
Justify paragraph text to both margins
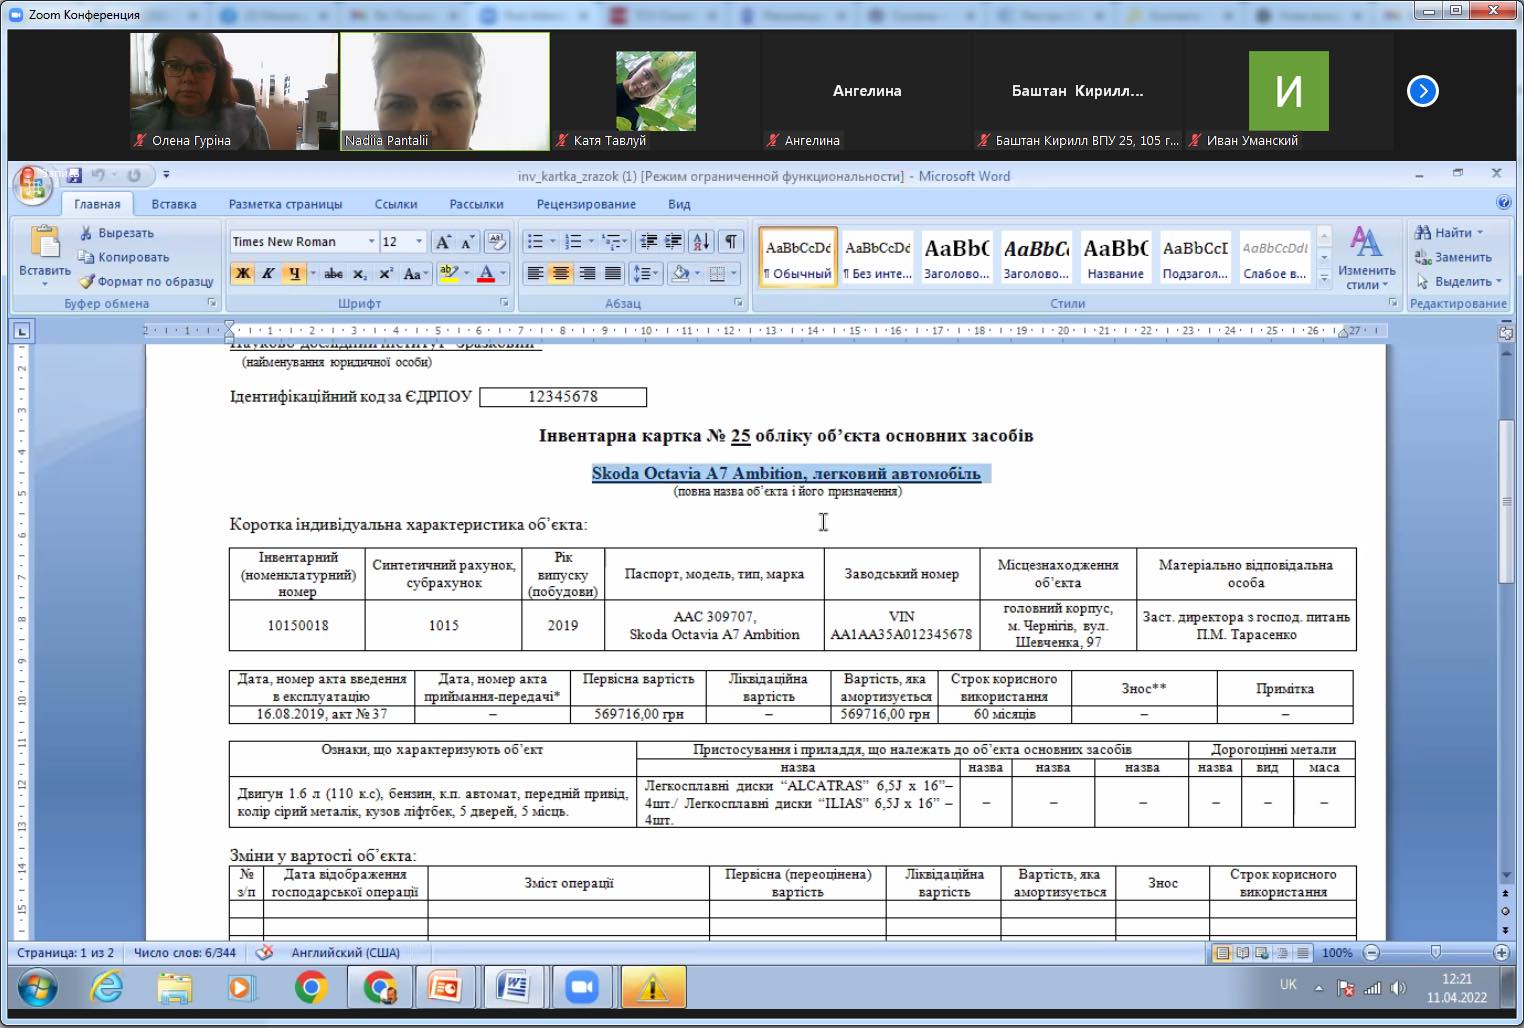point(612,273)
